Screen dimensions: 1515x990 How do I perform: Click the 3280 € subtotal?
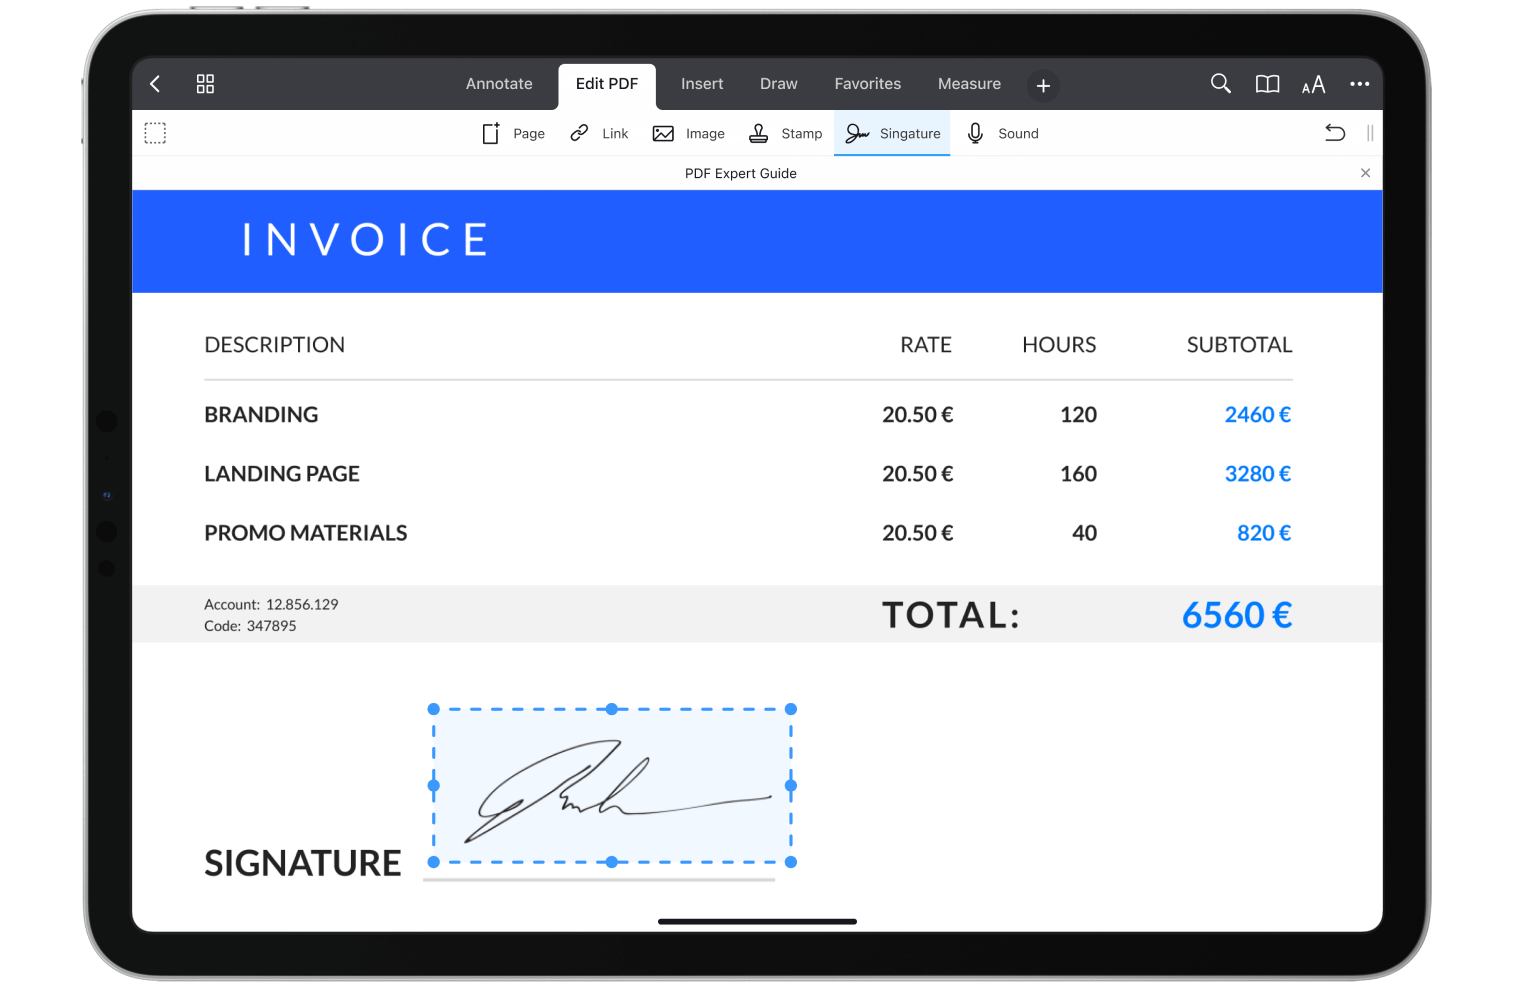pyautogui.click(x=1258, y=474)
